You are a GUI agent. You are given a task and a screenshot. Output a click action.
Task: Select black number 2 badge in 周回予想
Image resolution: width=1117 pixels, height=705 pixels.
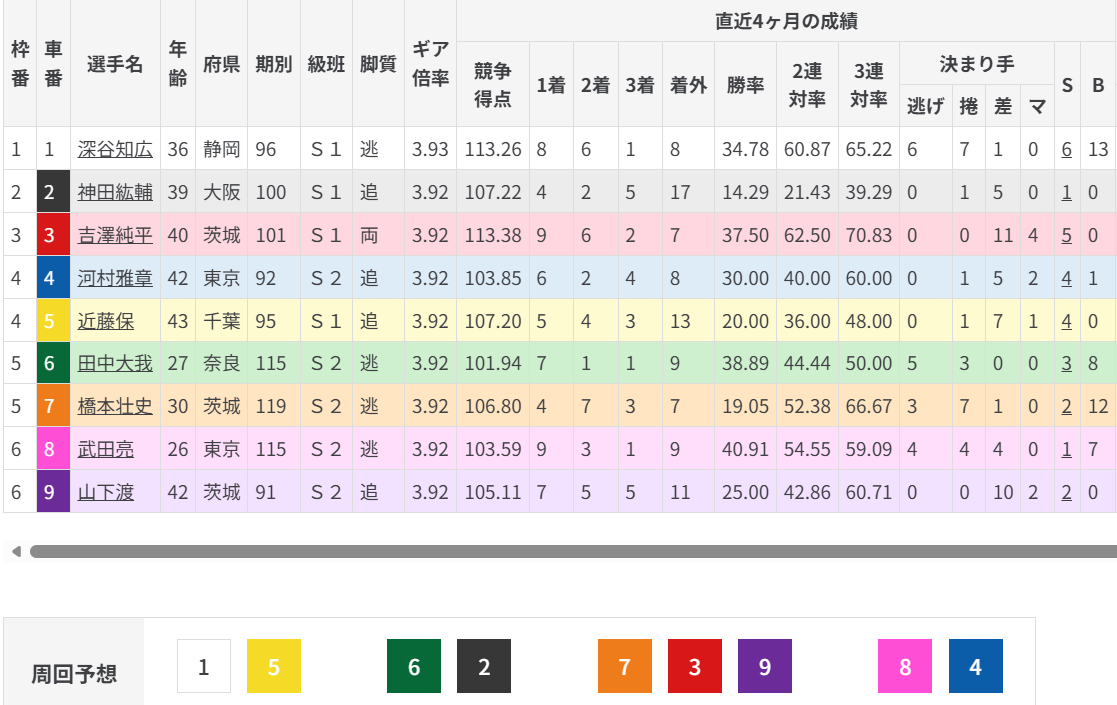pyautogui.click(x=484, y=666)
